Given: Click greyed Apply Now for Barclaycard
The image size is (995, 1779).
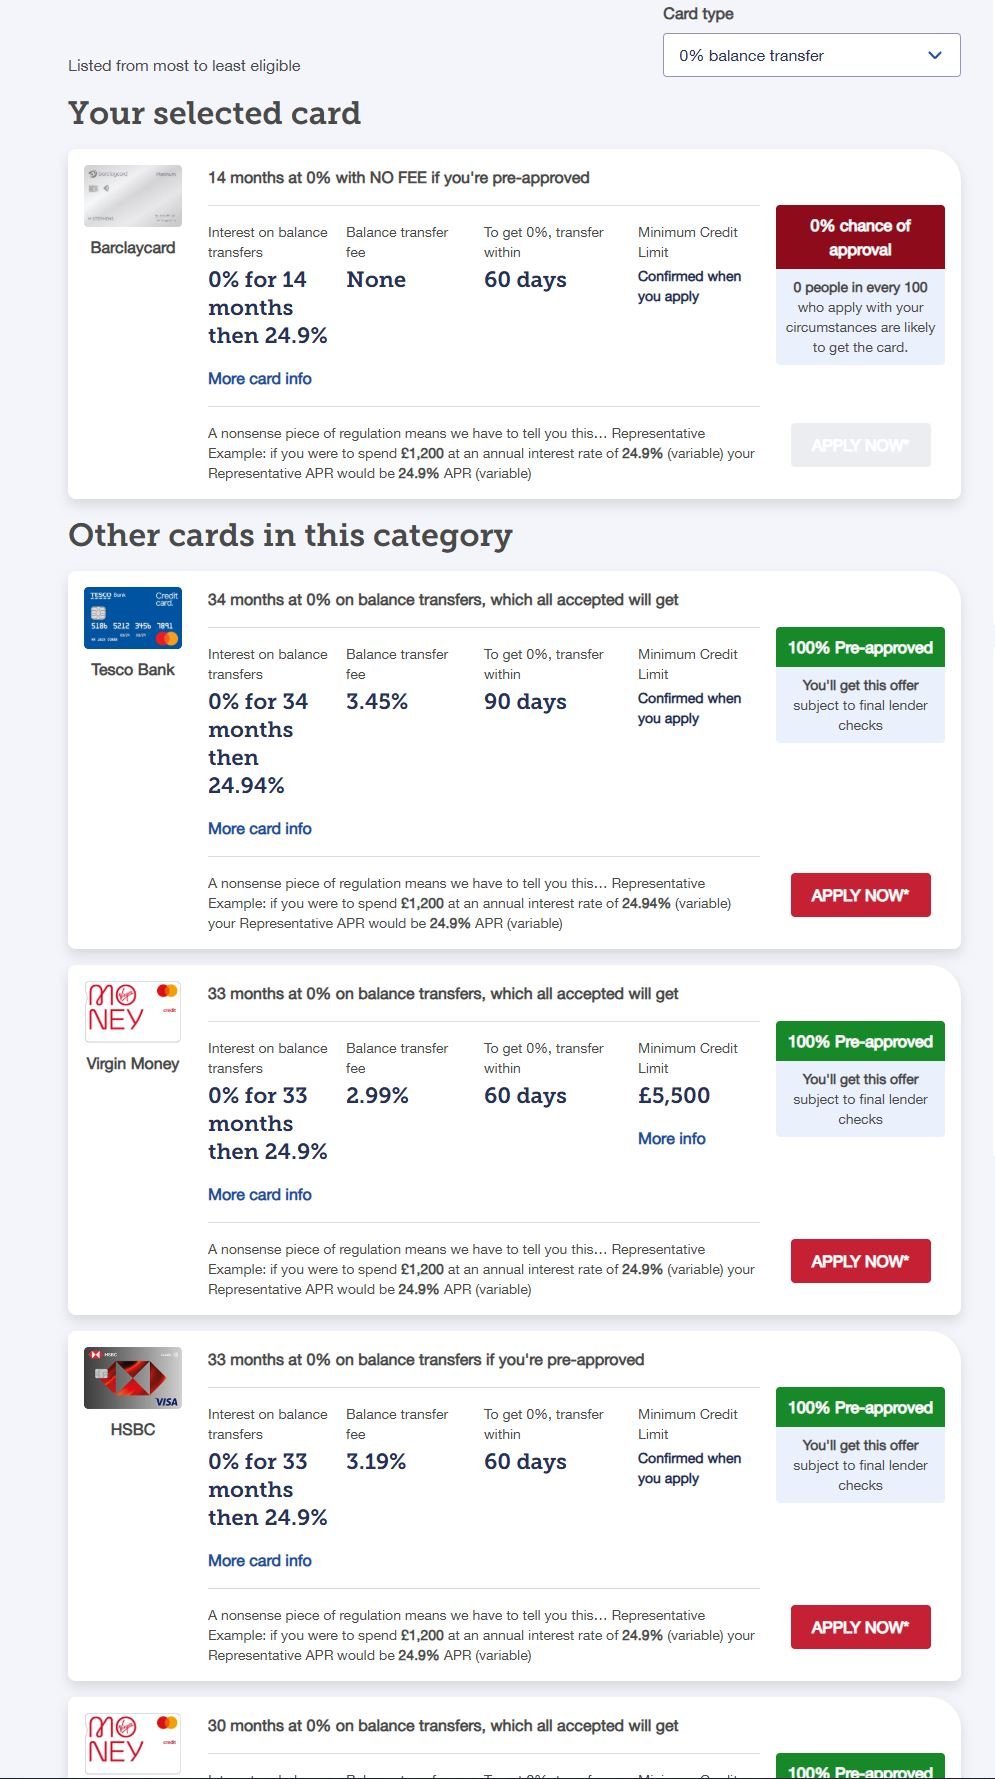Looking at the screenshot, I should 861,445.
